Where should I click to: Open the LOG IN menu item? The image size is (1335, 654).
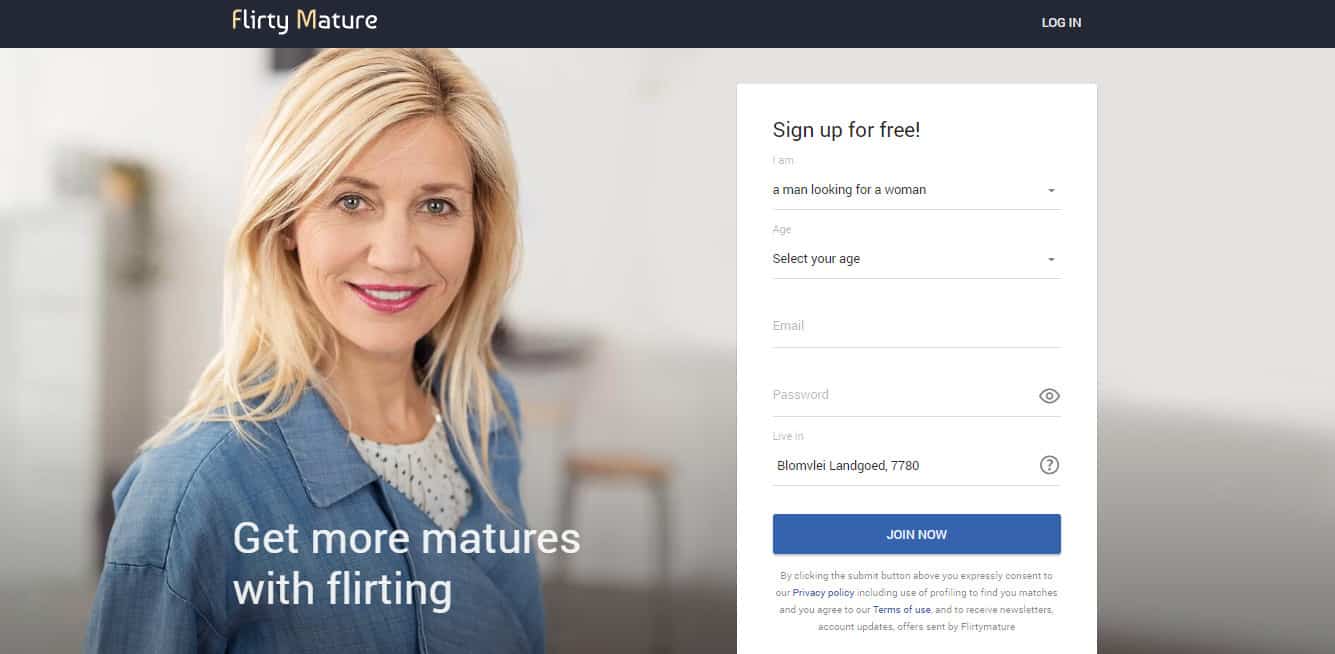[x=1061, y=22]
